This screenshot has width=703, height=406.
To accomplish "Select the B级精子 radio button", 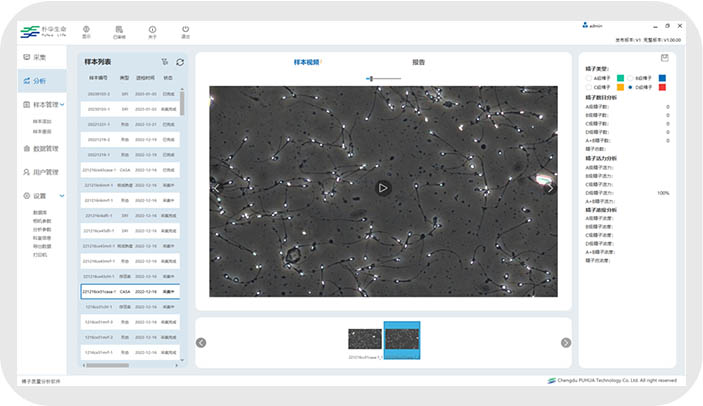I will pyautogui.click(x=630, y=77).
